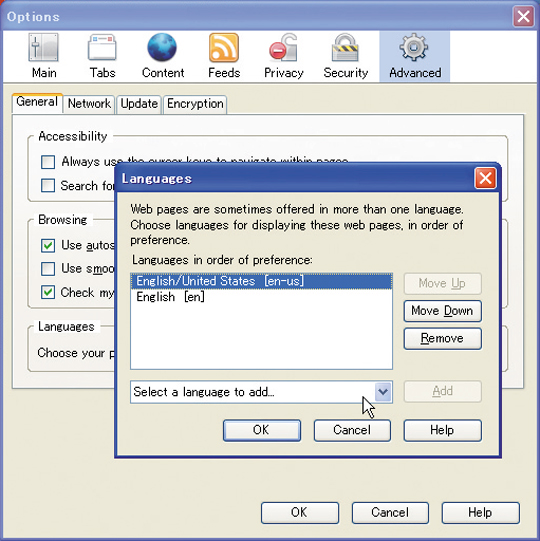Confirm the Languages dialog with OK

(262, 430)
